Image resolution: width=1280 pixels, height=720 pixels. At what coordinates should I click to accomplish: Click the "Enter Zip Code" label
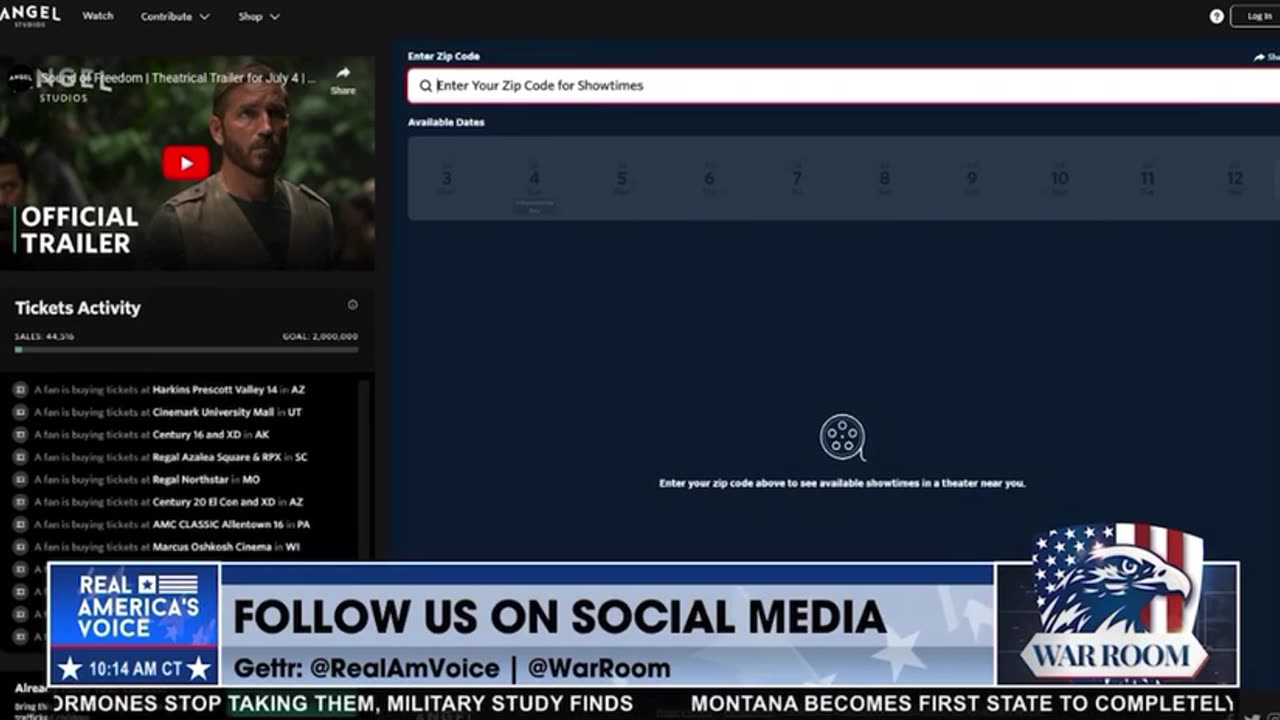click(443, 56)
